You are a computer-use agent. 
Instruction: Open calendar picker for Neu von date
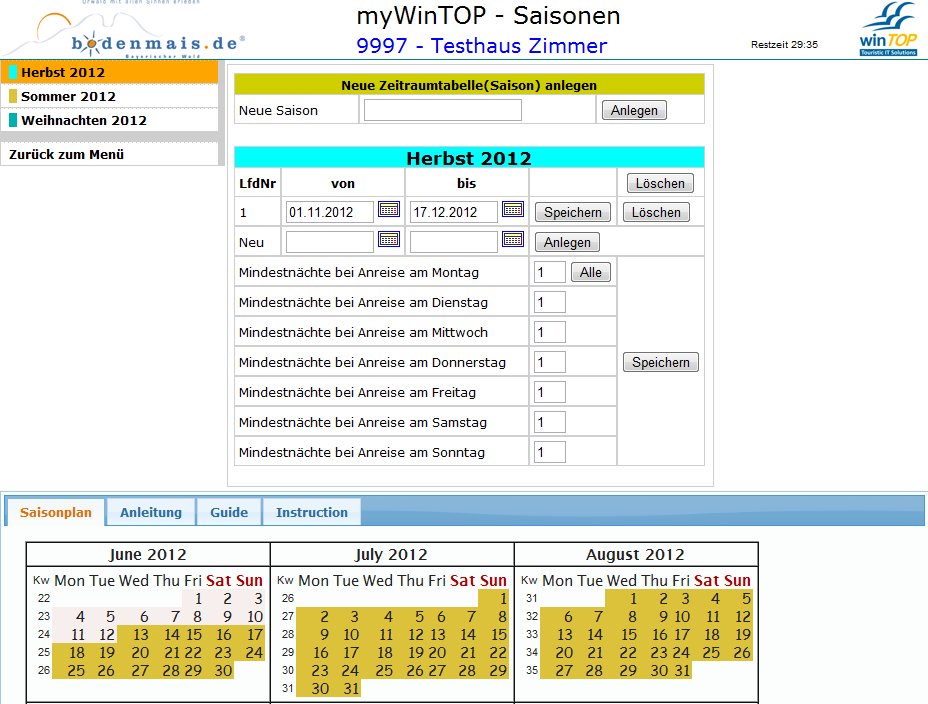click(x=389, y=240)
